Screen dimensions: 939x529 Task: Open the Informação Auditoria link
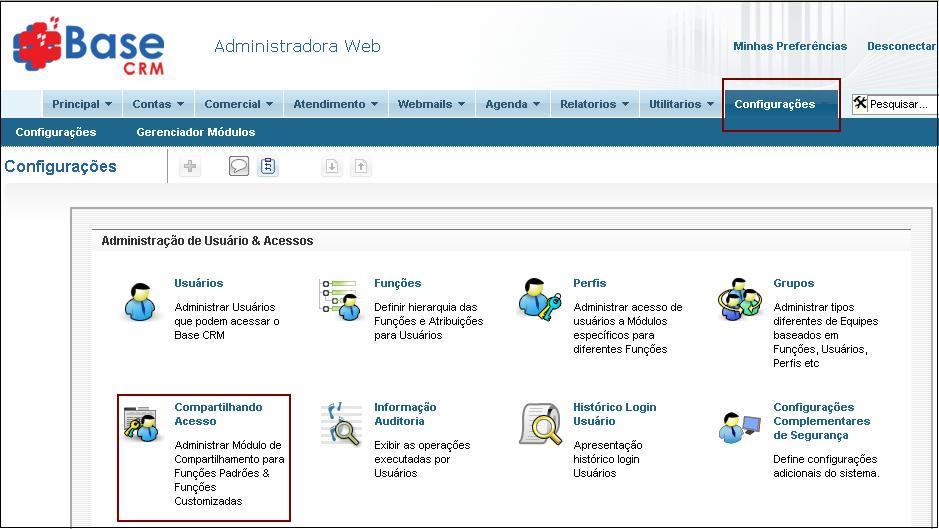click(x=405, y=414)
